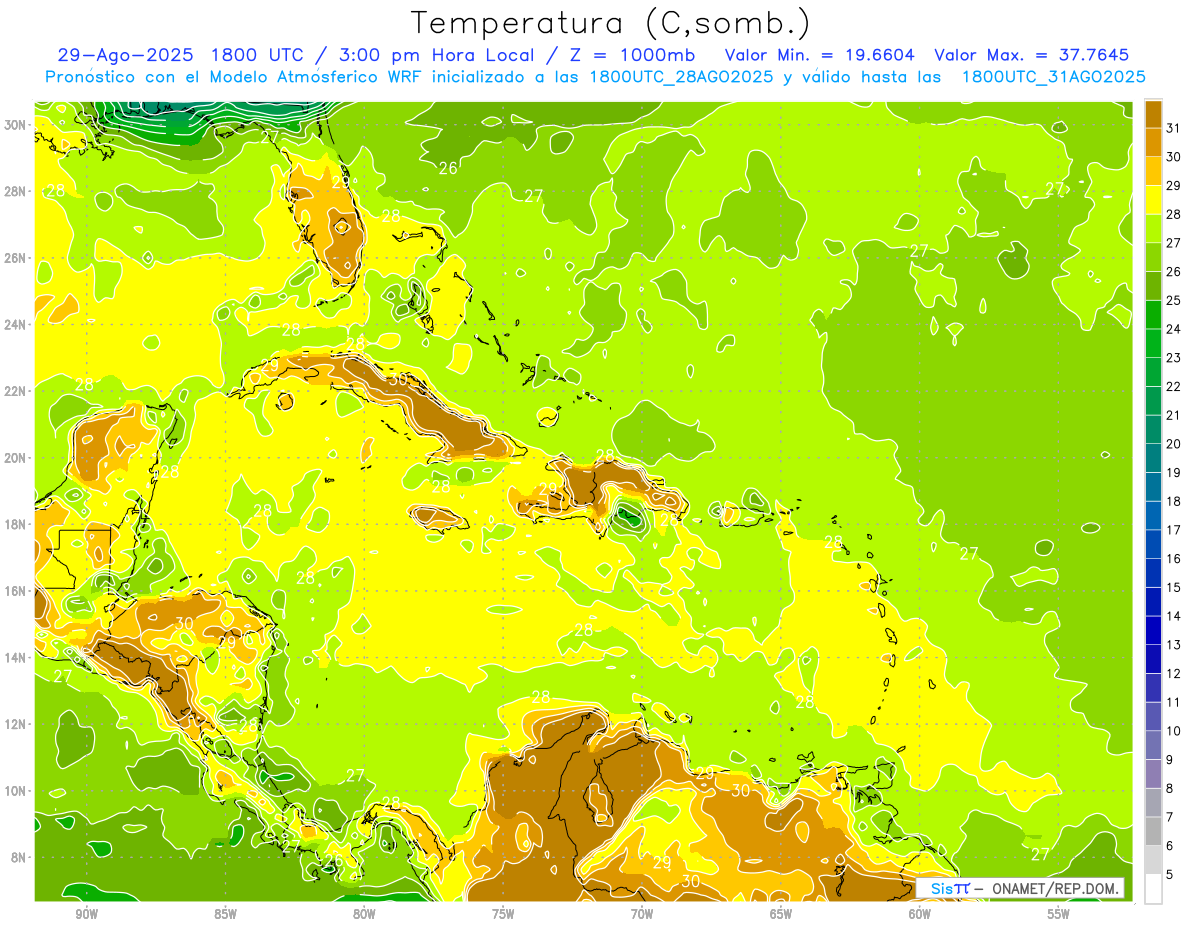Click the '8N' latitude label

coord(19,858)
